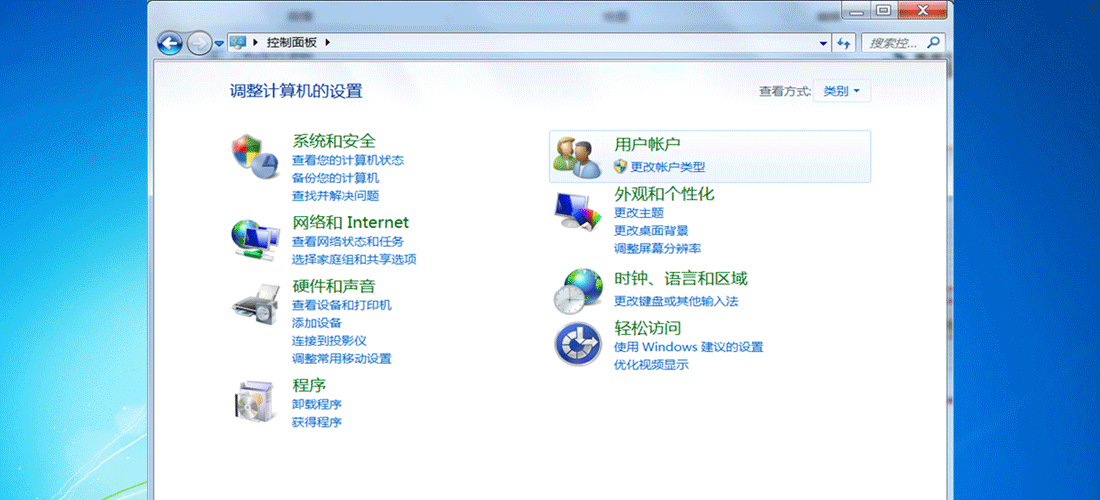Open the 外观和个性化 monitor icon

tap(577, 210)
